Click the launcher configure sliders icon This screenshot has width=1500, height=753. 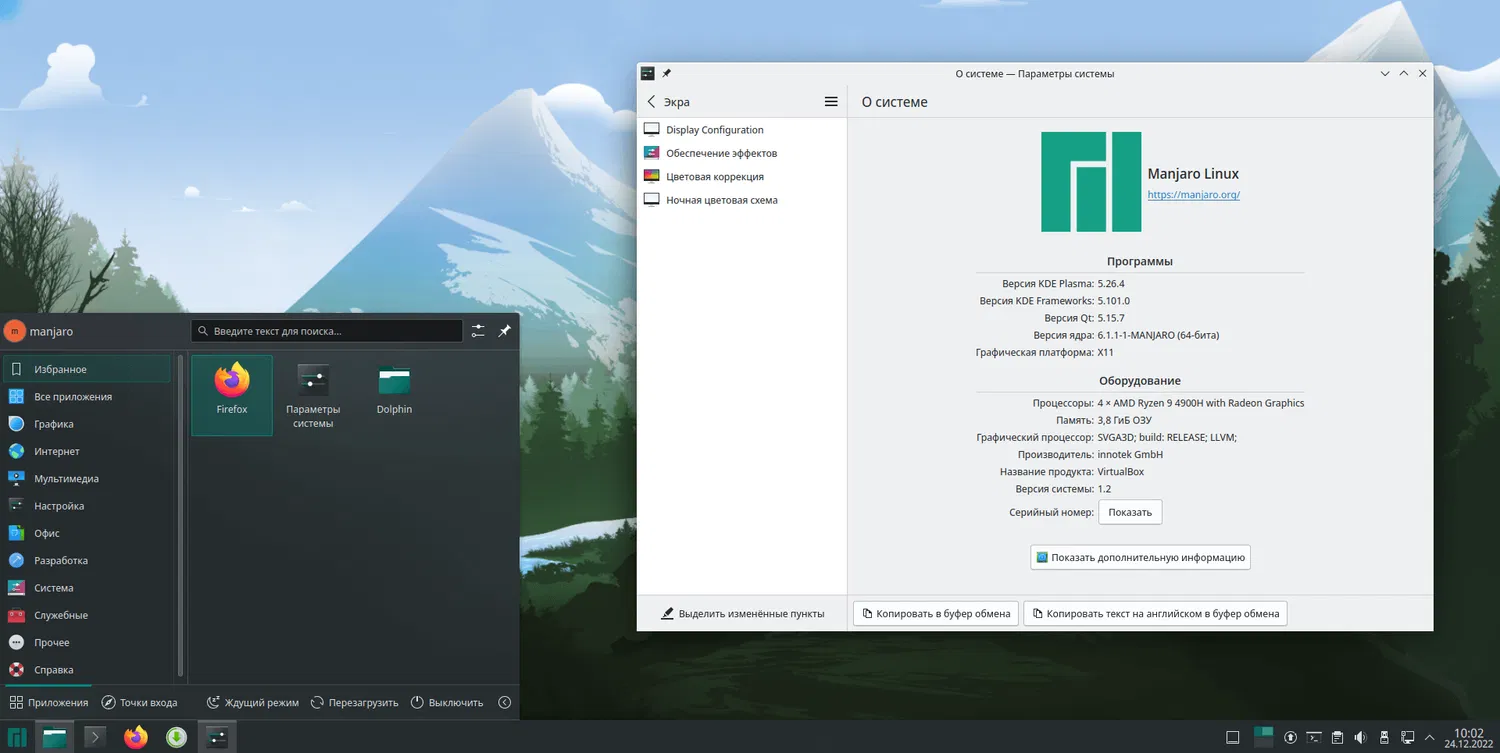tap(478, 331)
